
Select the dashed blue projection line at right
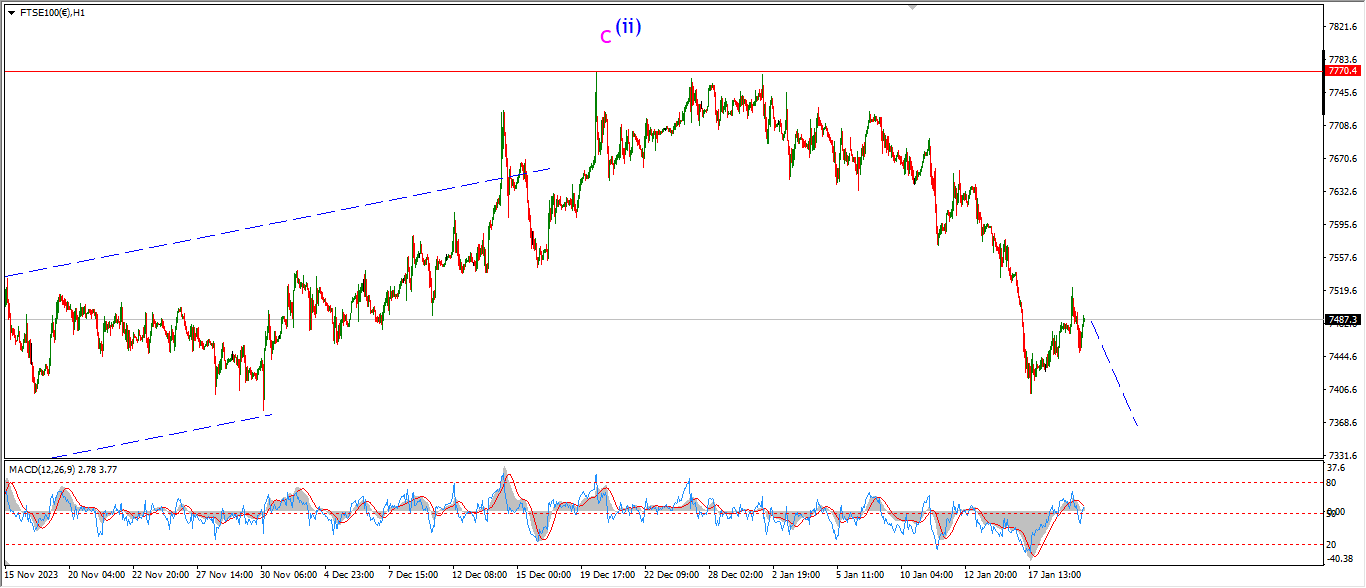coord(1113,373)
